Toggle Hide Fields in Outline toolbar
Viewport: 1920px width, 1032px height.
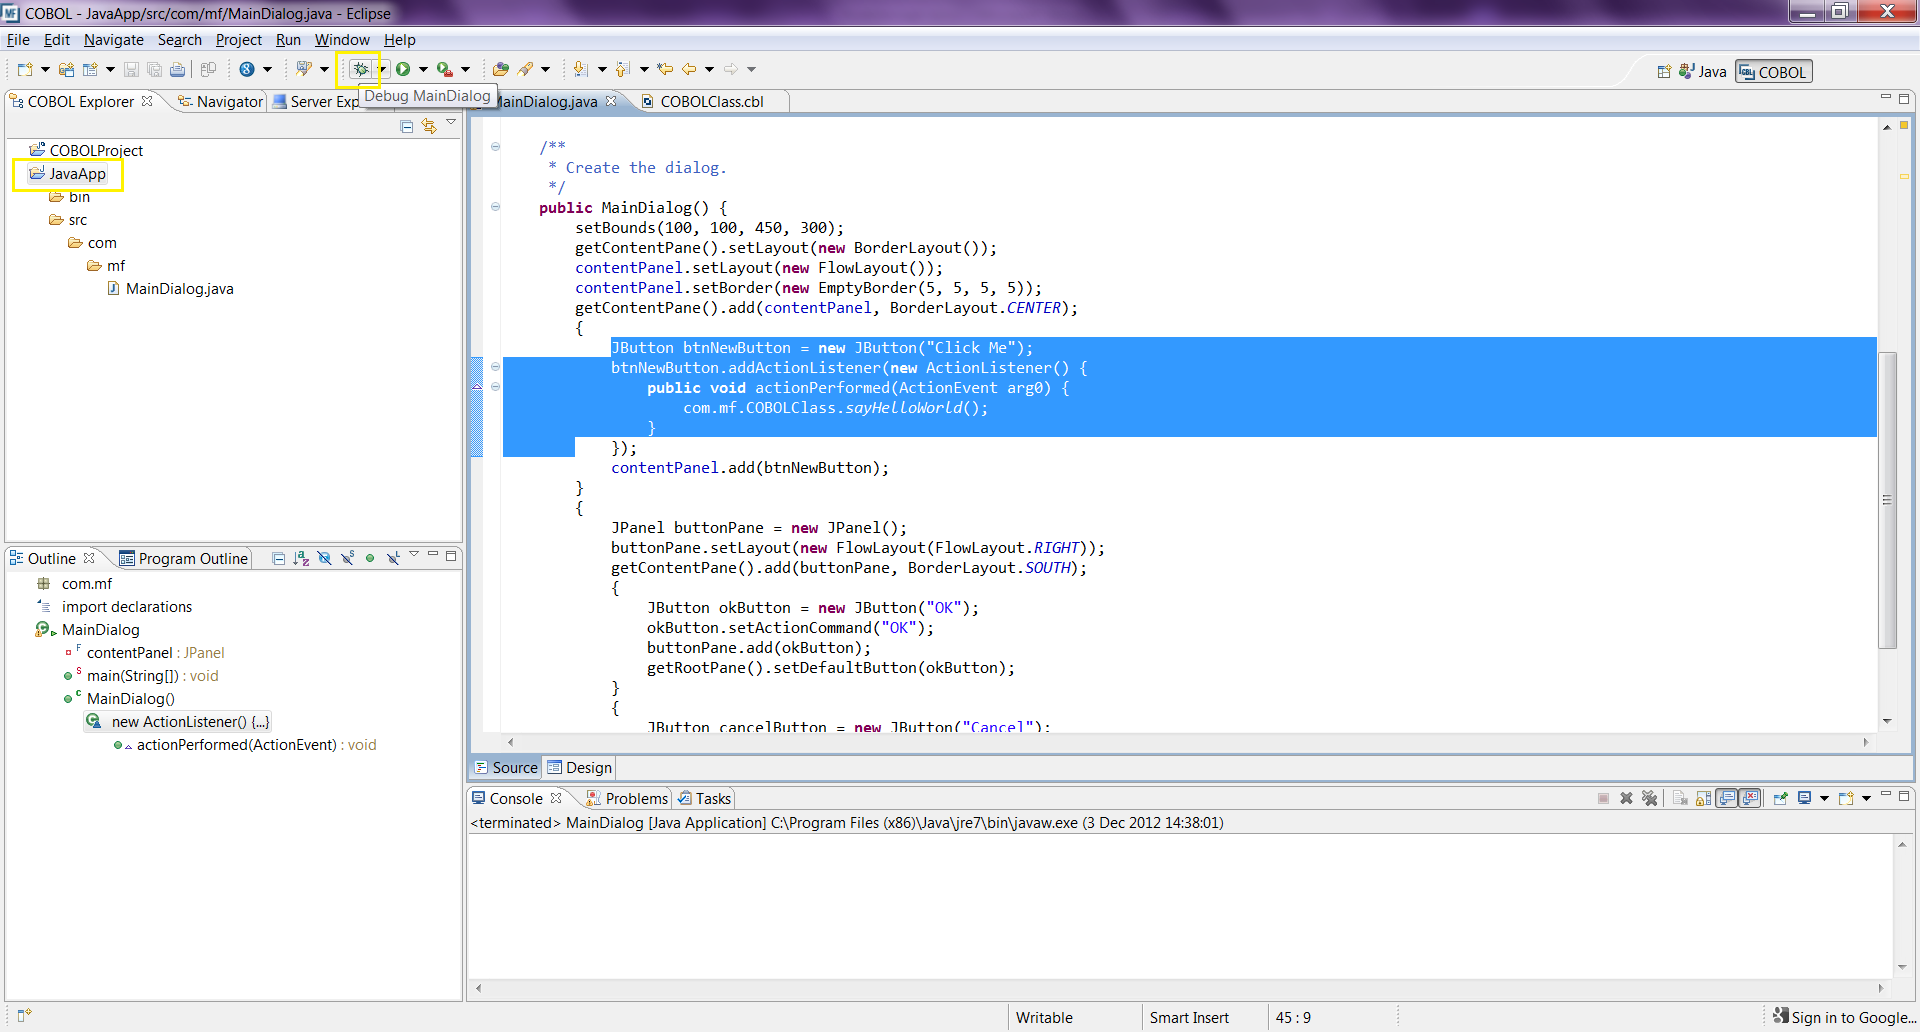(x=324, y=558)
